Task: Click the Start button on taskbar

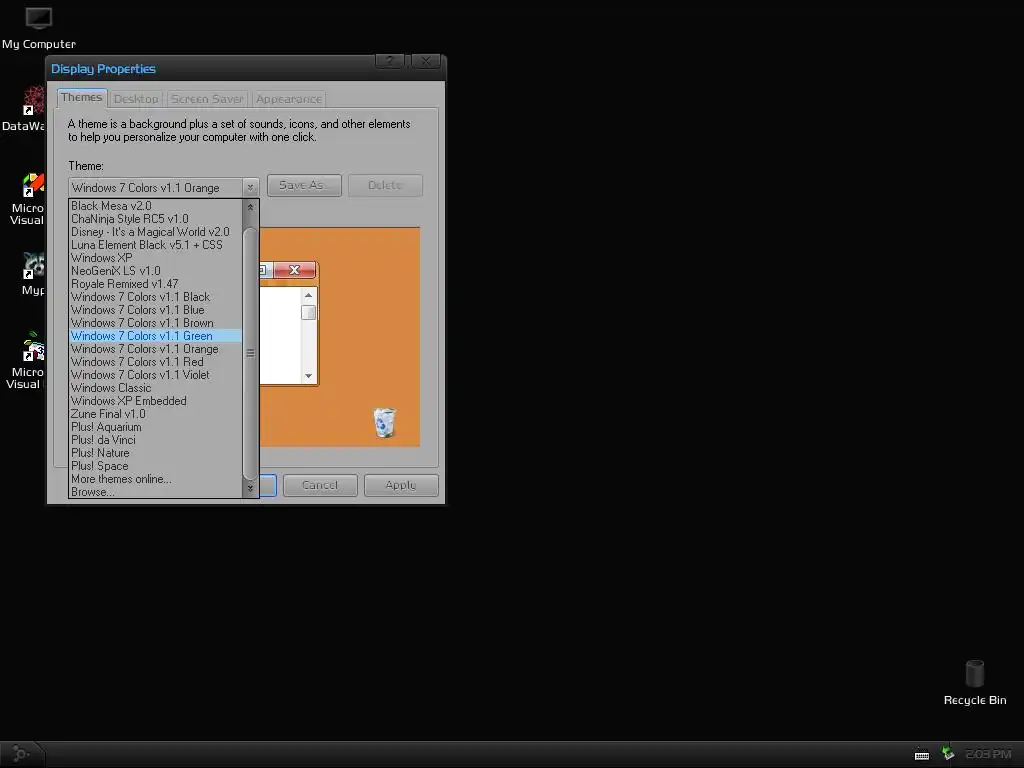Action: coord(21,754)
